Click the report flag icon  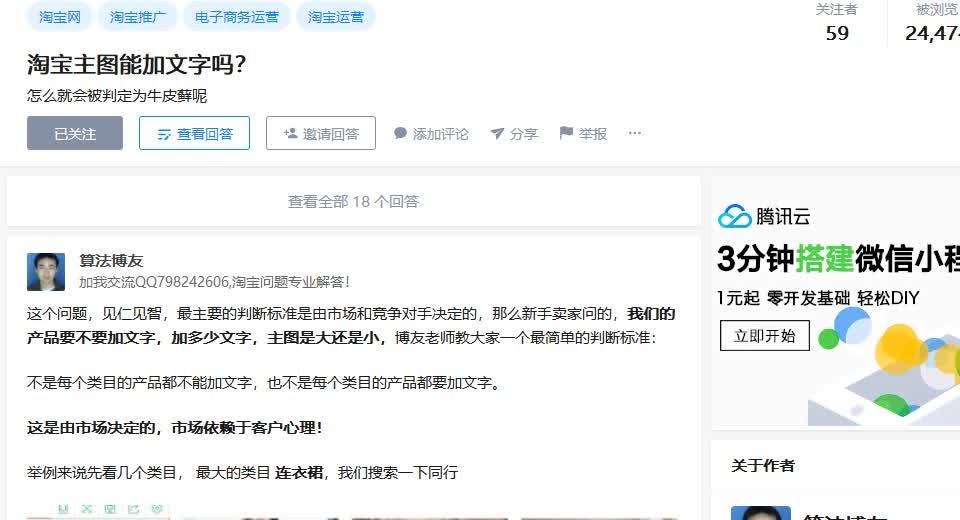[x=566, y=132]
